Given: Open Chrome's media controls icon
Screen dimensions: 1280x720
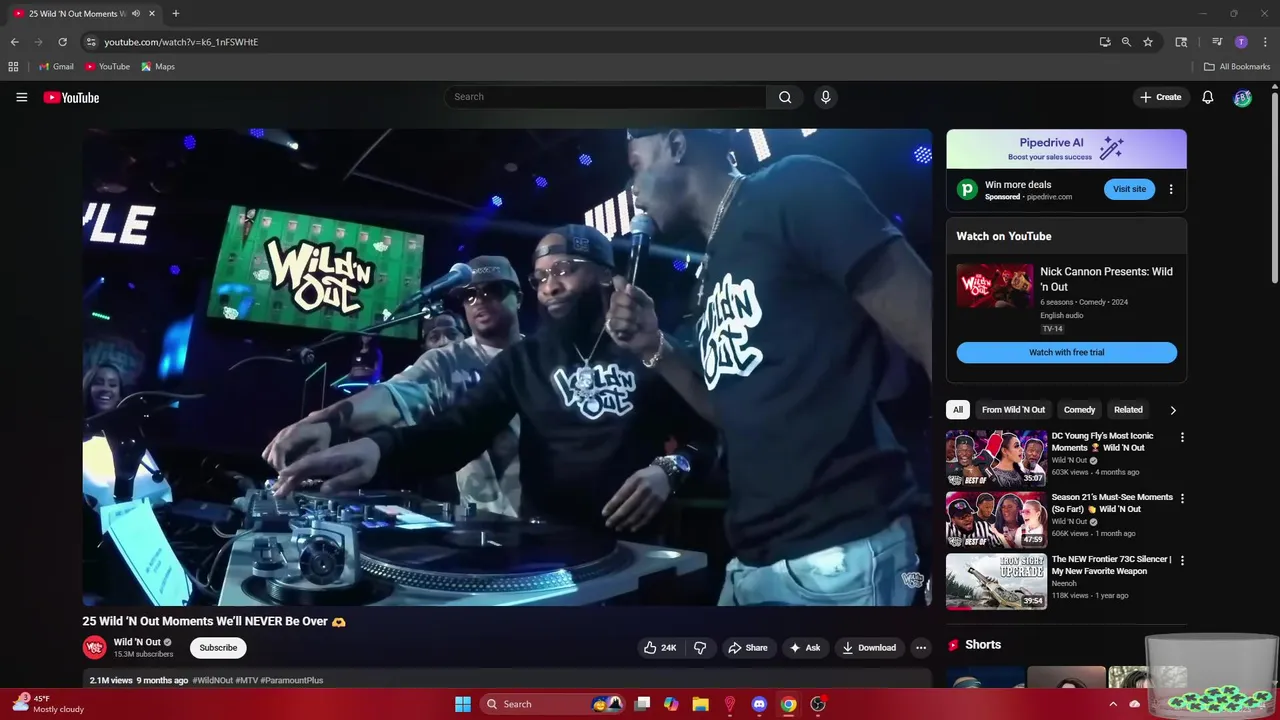Looking at the screenshot, I should tap(1217, 42).
